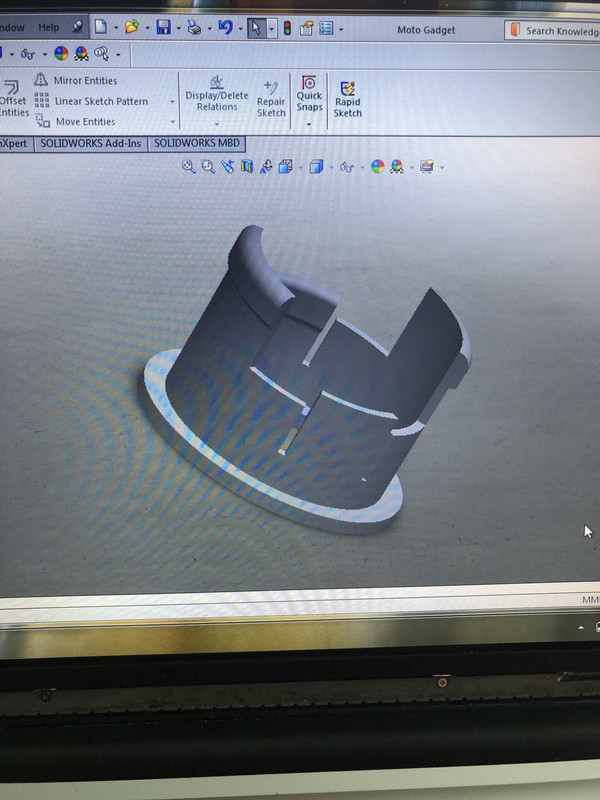The image size is (600, 800).
Task: Expand the Apply Scene dropdown in heads-up toolbar
Action: [412, 167]
